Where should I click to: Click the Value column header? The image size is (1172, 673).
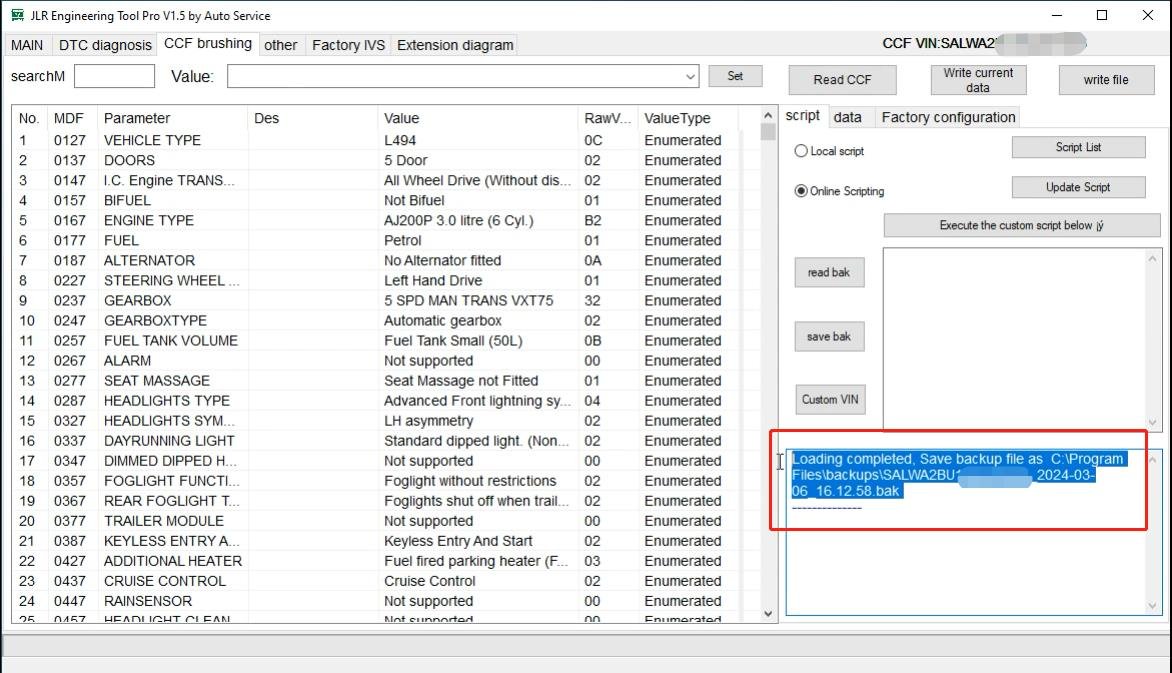[x=478, y=118]
